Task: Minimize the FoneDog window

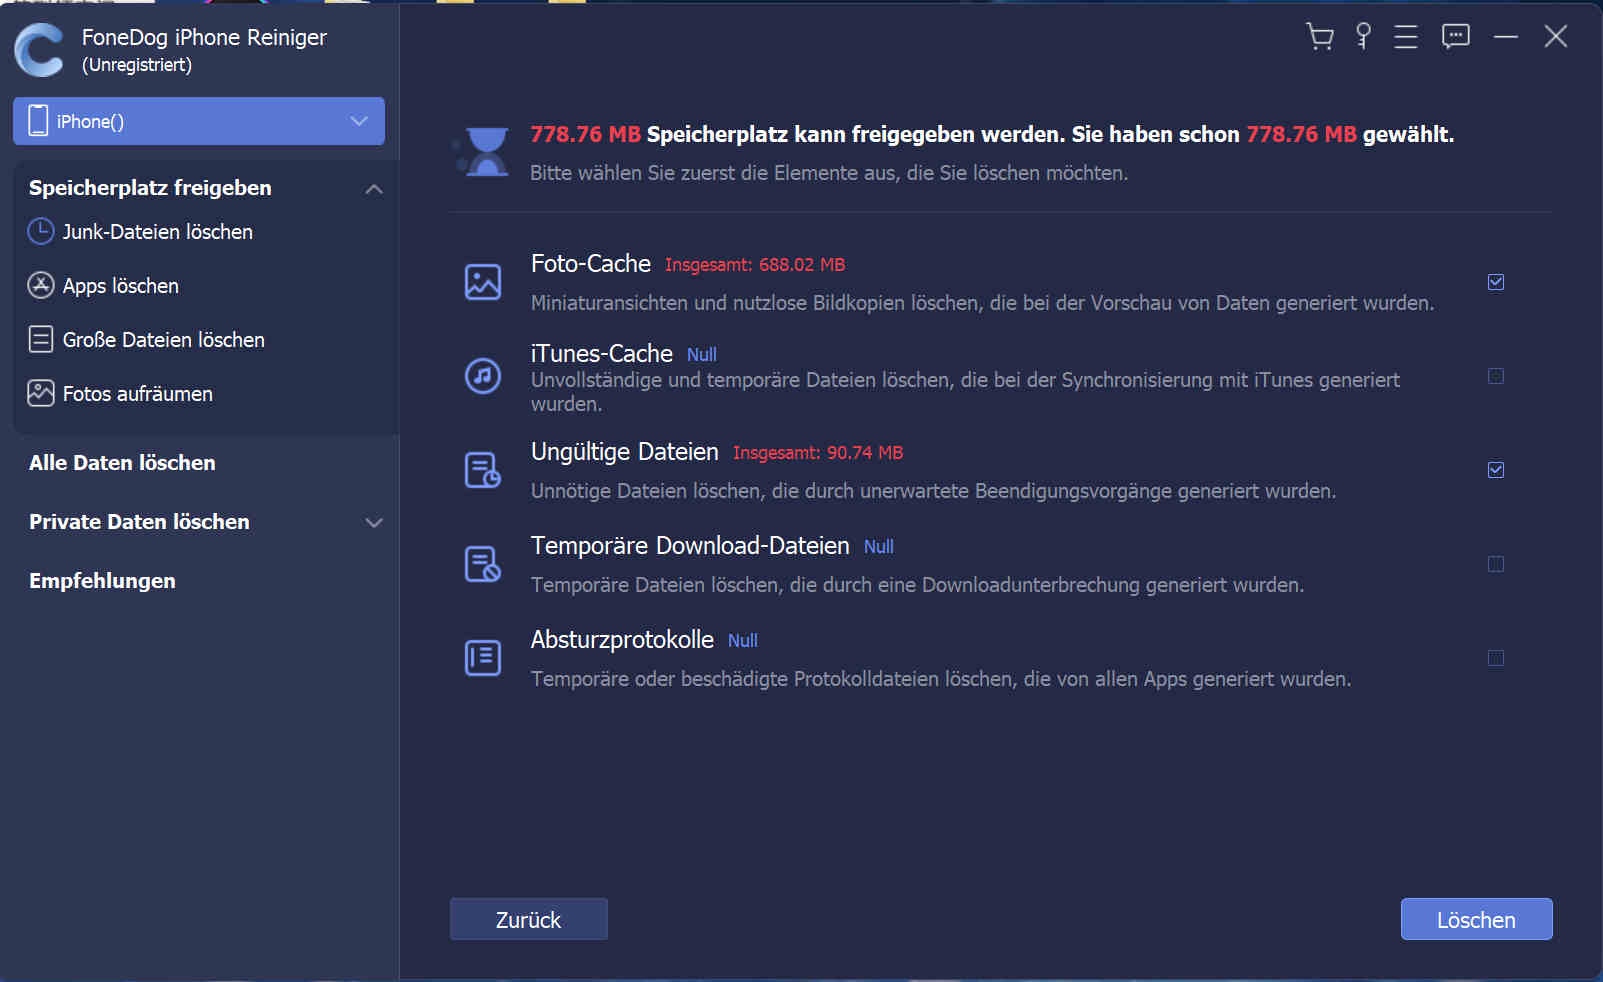Action: [1506, 37]
